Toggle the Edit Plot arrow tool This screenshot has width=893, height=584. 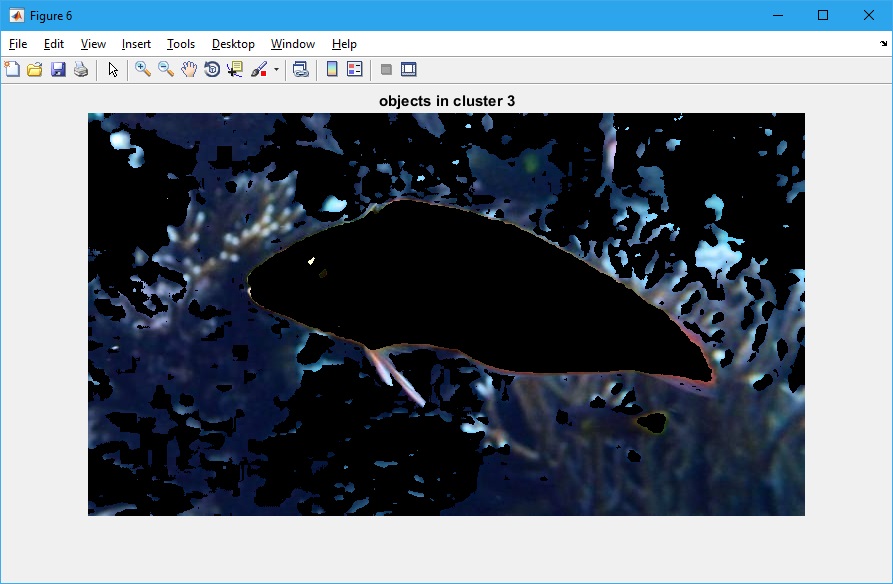113,69
